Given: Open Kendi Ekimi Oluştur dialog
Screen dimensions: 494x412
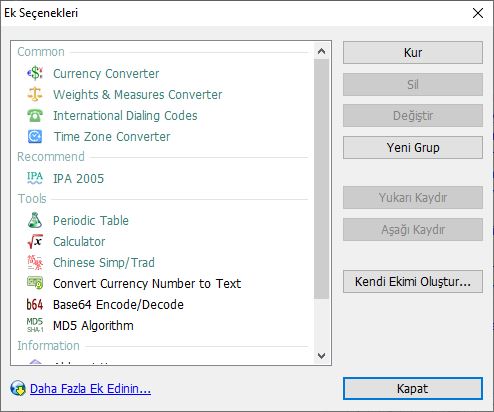Looking at the screenshot, I should pyautogui.click(x=413, y=281).
